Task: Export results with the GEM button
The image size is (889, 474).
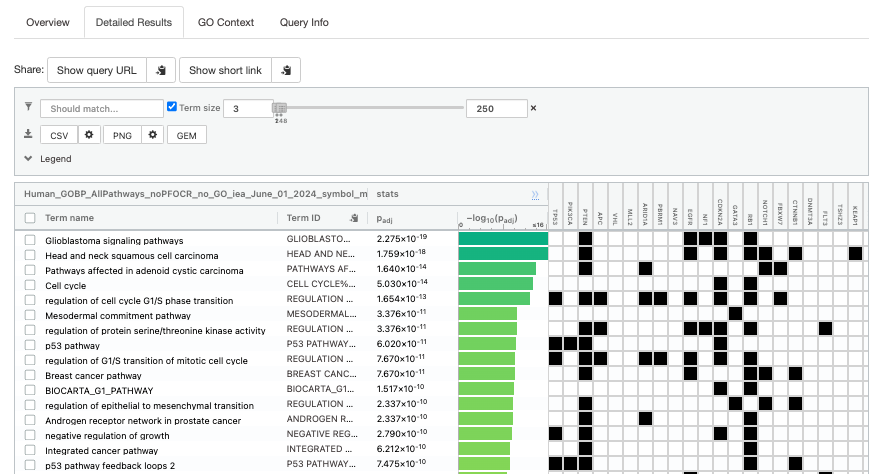Action: (186, 135)
